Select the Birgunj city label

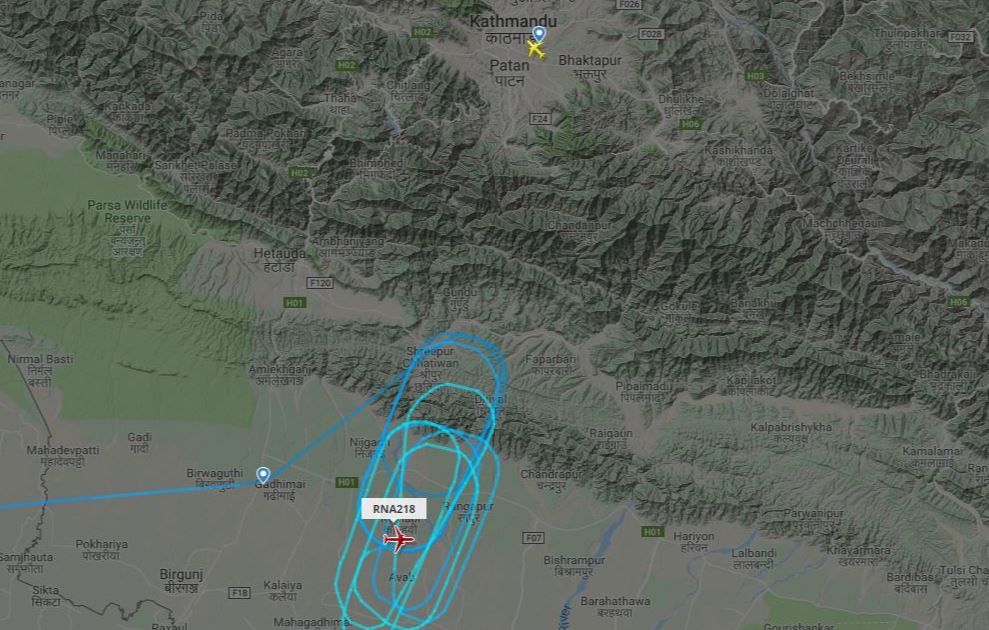pyautogui.click(x=181, y=575)
